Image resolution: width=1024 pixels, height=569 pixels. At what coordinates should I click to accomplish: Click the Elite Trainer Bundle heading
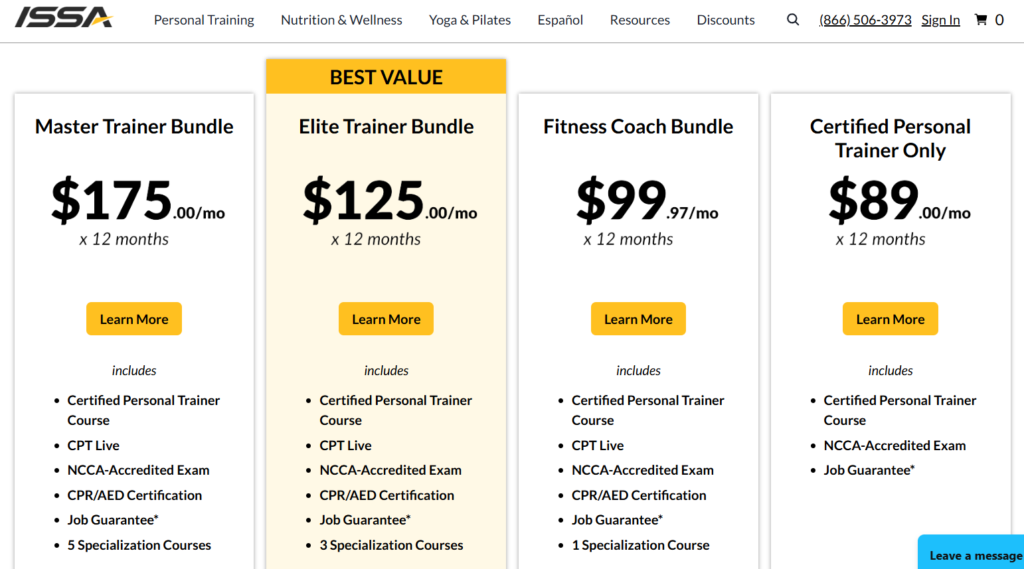click(386, 127)
